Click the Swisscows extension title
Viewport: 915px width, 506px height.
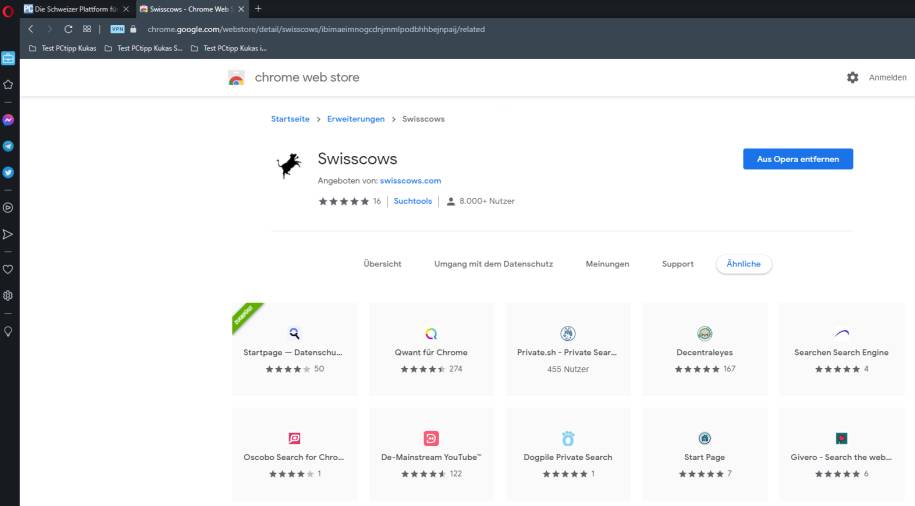pos(357,159)
